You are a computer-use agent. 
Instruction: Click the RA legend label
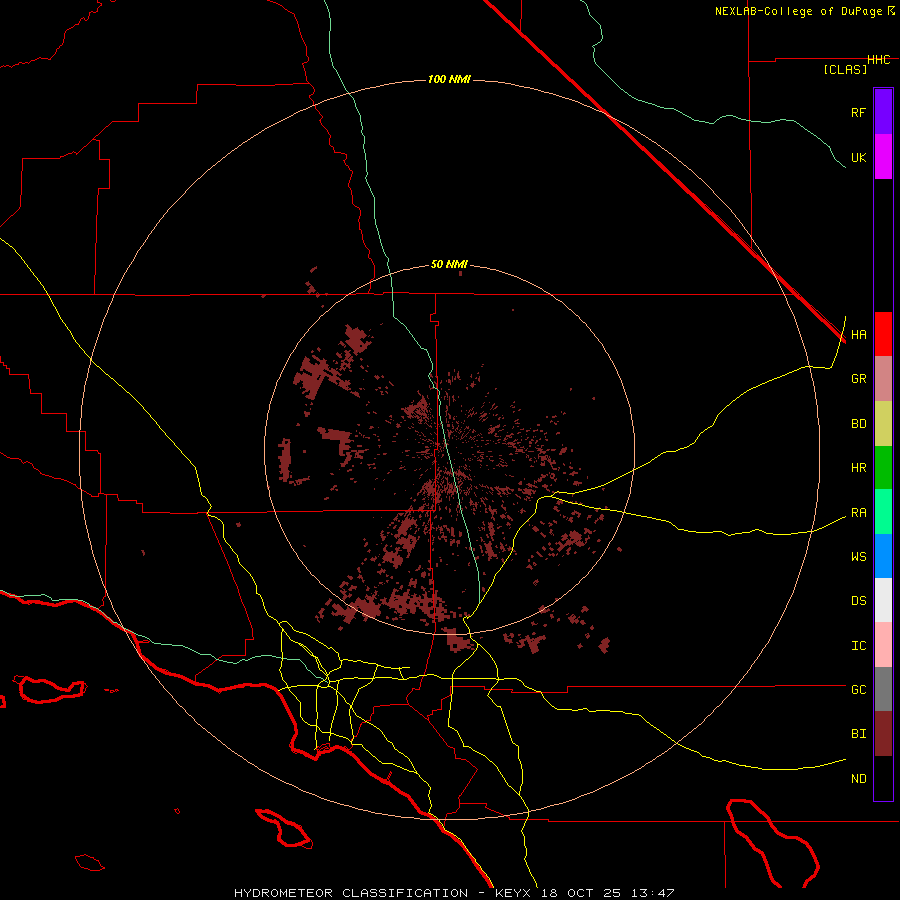coord(858,513)
